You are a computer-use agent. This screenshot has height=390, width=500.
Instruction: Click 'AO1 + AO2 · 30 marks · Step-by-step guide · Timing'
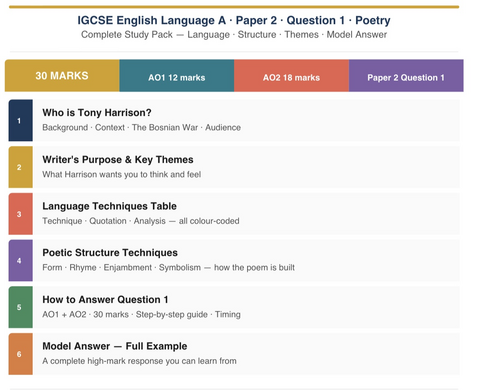point(141,314)
